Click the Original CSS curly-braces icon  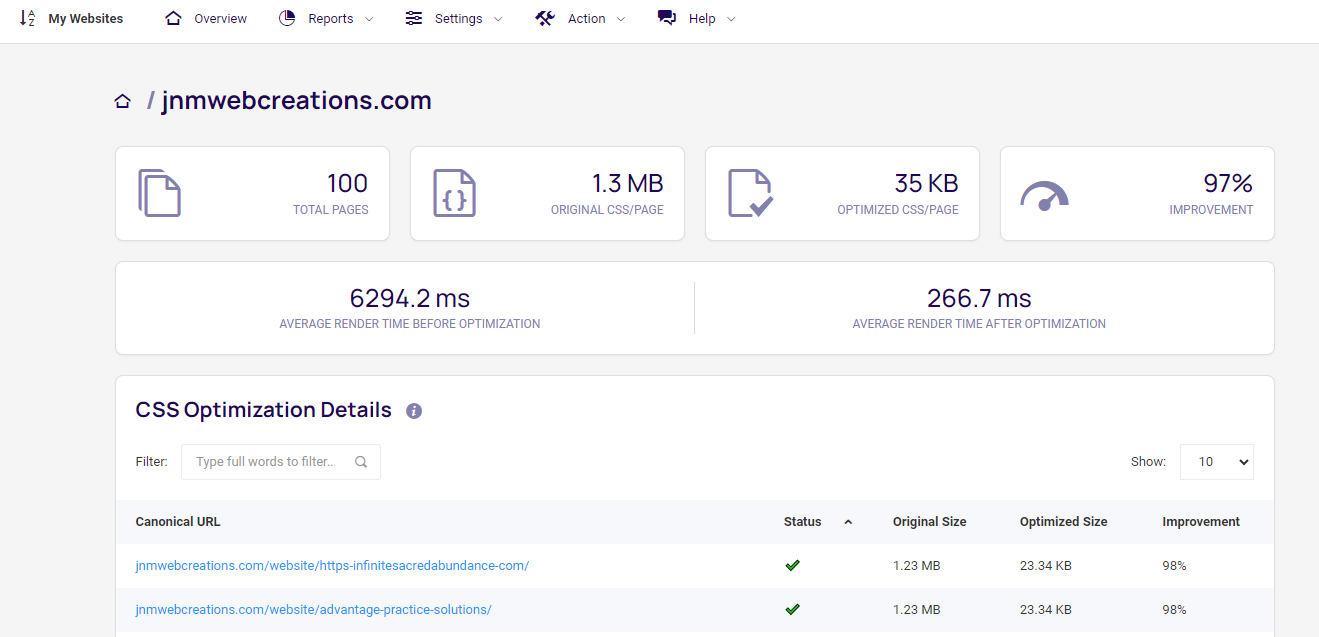point(455,192)
